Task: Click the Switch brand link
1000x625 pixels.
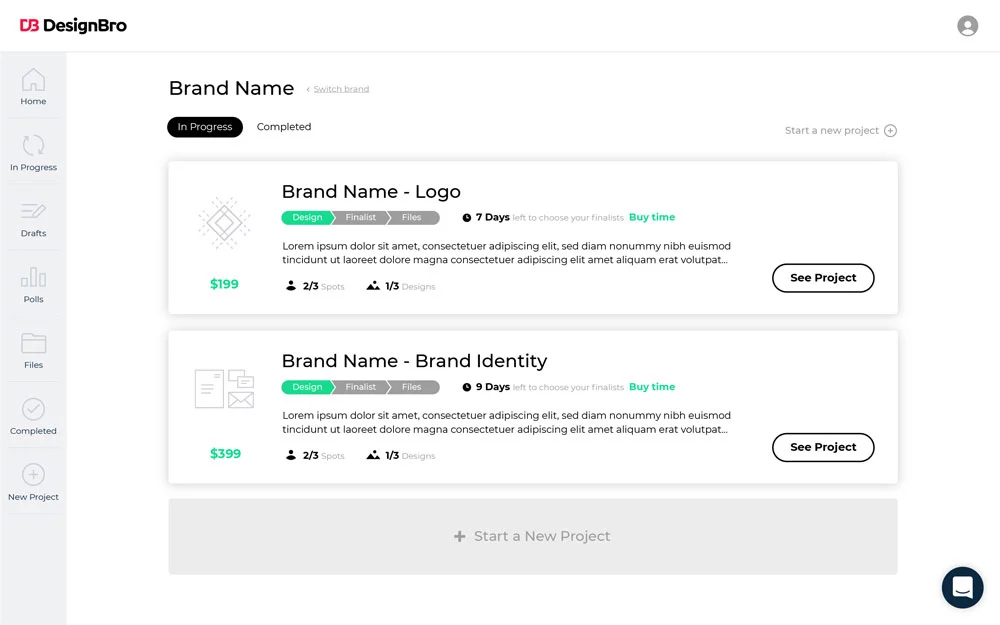Action: [341, 89]
